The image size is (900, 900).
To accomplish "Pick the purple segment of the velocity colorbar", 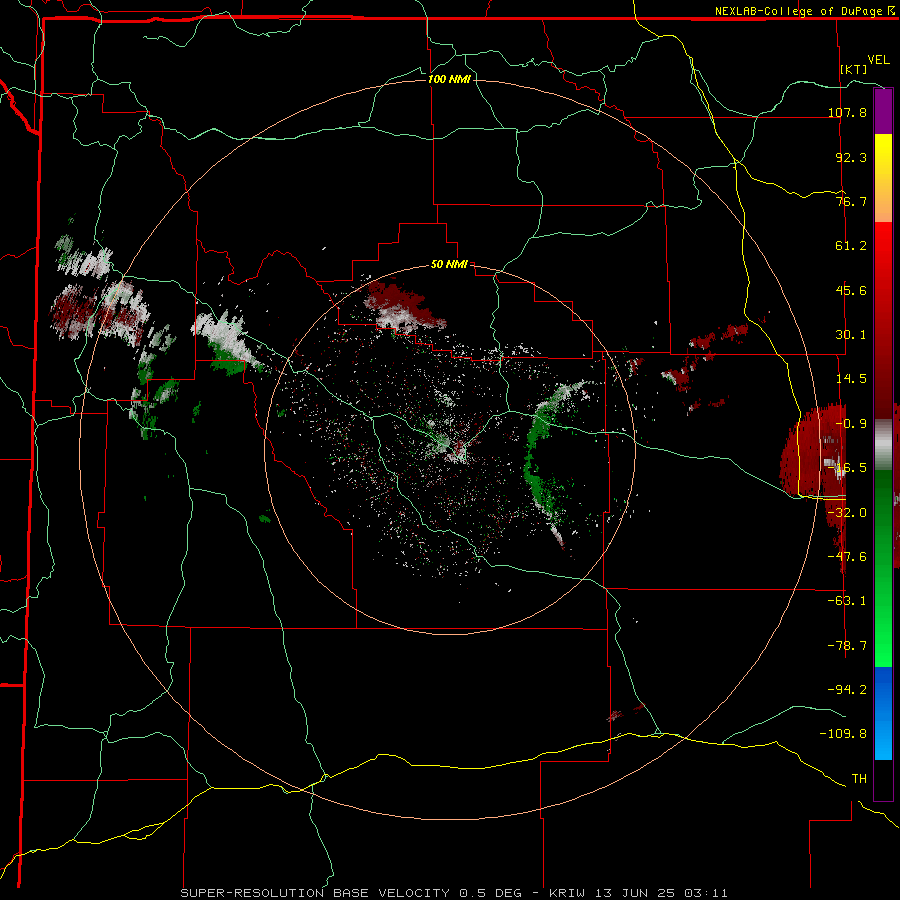I will tap(883, 112).
